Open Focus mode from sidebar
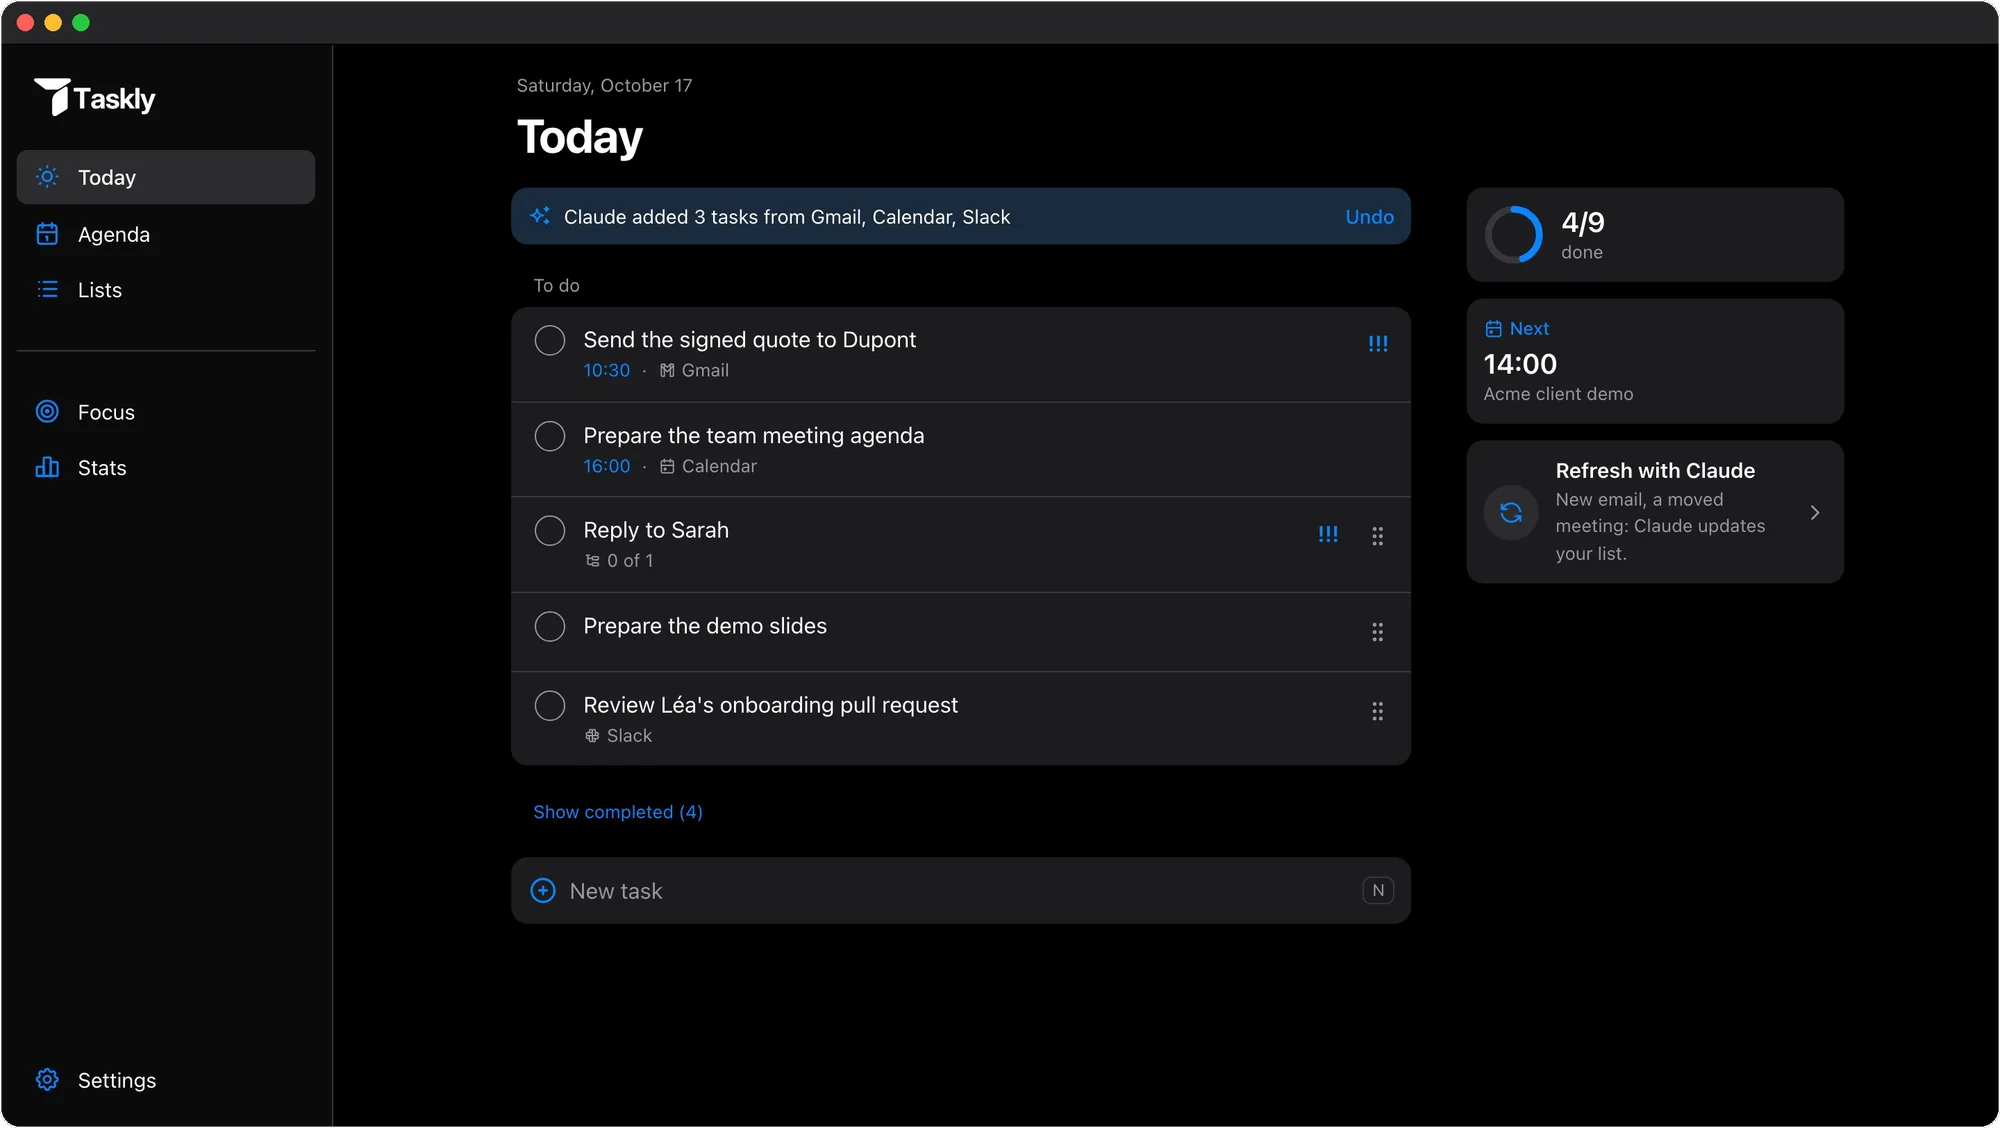The image size is (2000, 1128). 166,412
